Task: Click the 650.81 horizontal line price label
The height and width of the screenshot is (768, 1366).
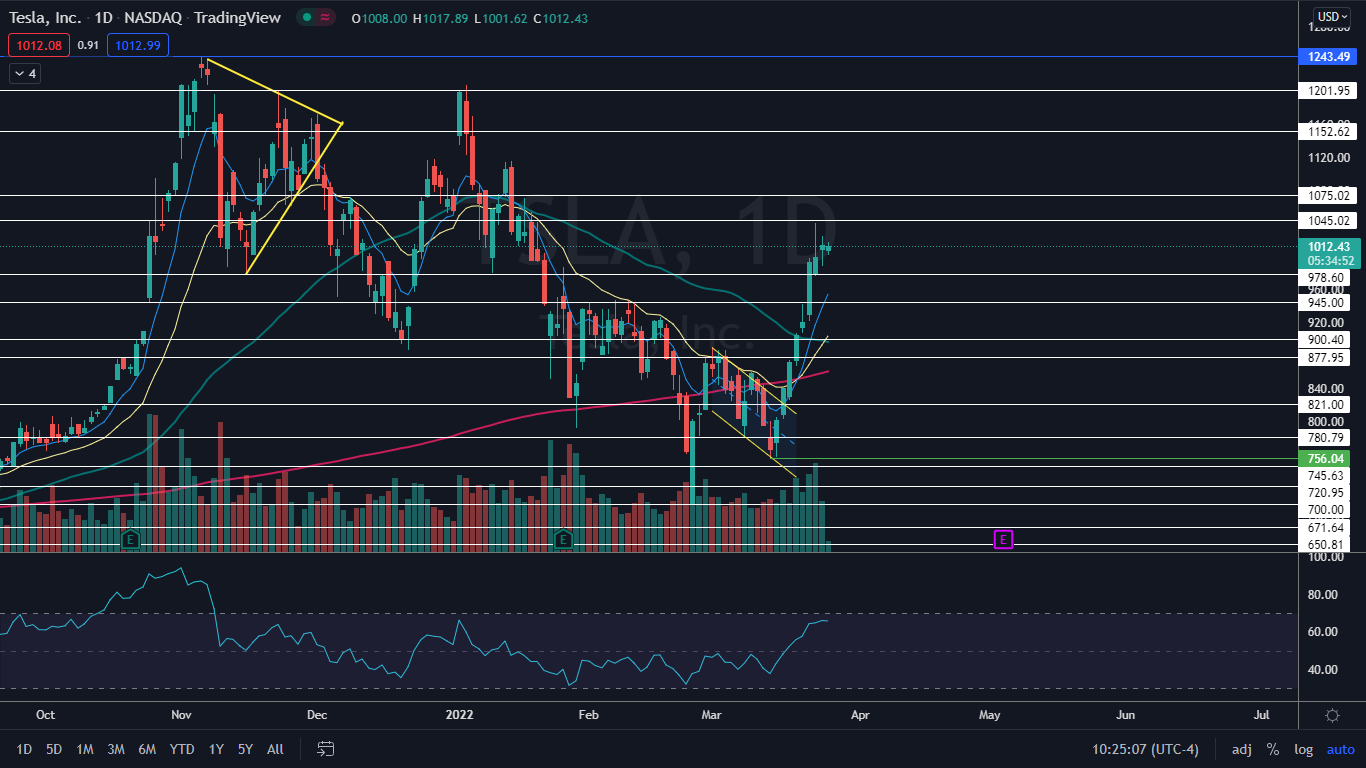Action: click(1326, 545)
